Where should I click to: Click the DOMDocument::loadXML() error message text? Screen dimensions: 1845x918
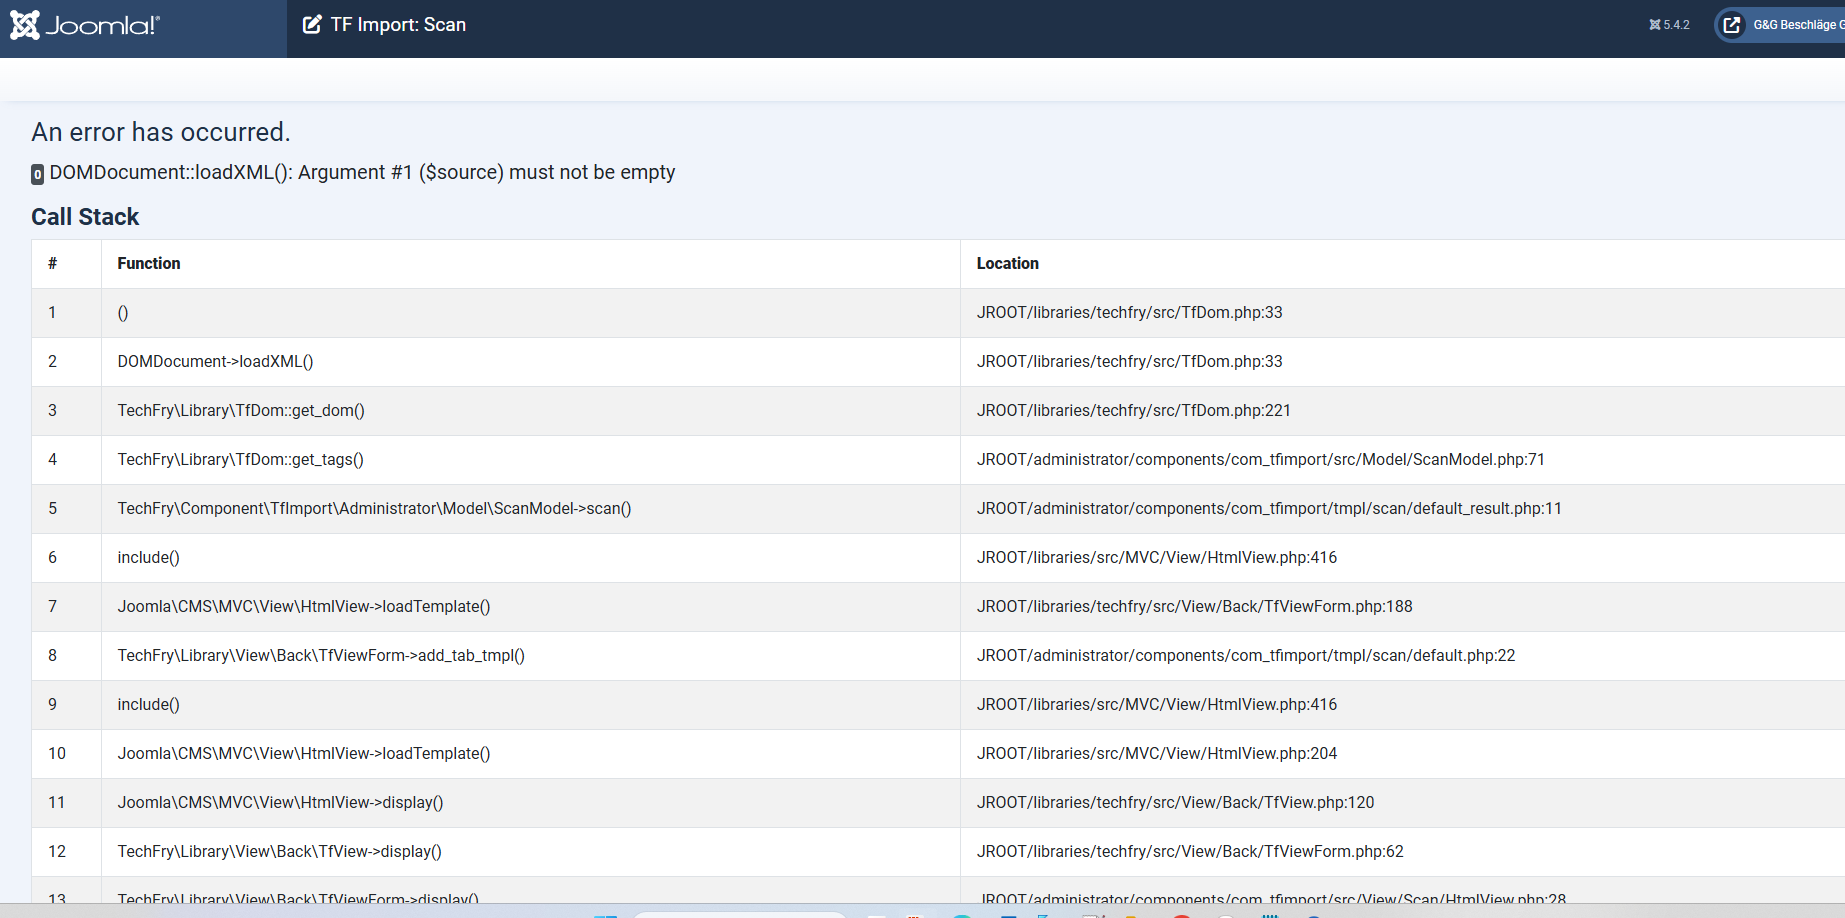pyautogui.click(x=362, y=172)
